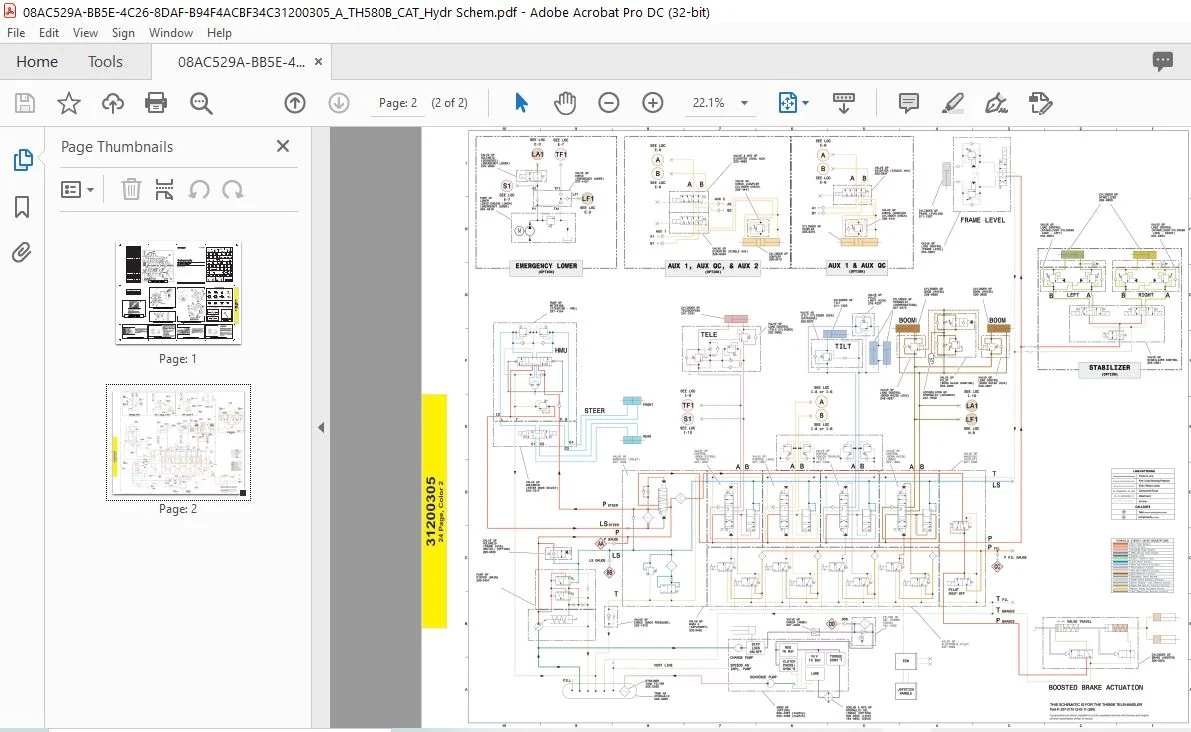Open thumbnail options dropdown
1191x732 pixels.
(77, 189)
